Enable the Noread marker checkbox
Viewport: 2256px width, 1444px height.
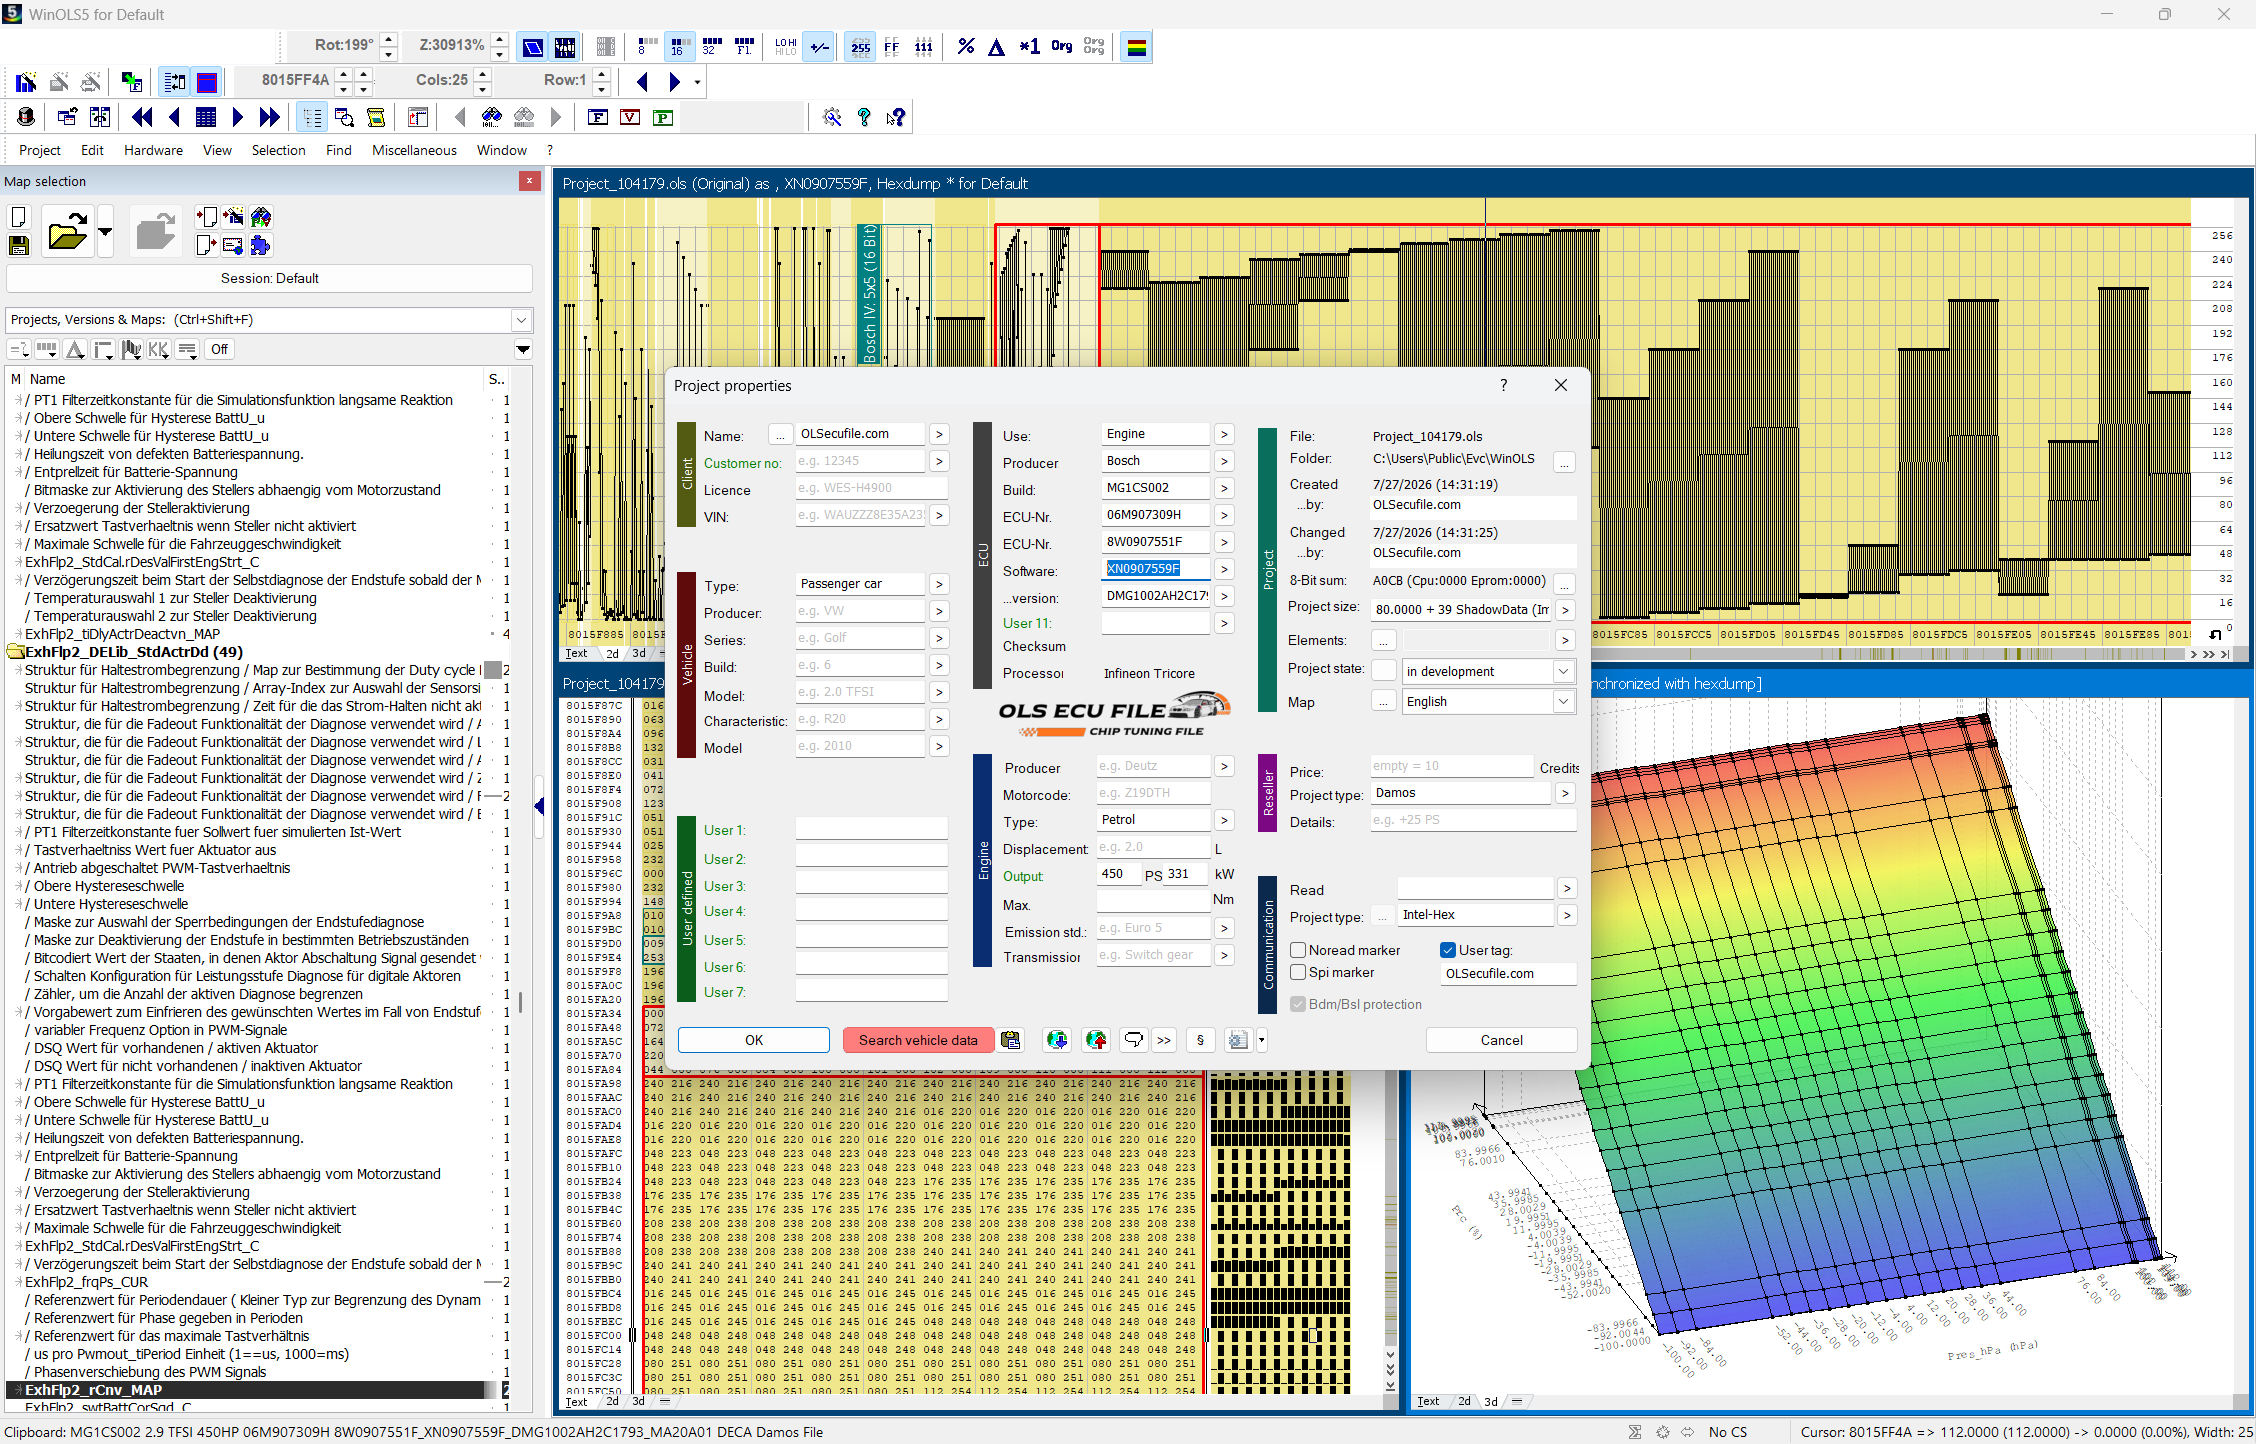pyautogui.click(x=1298, y=950)
